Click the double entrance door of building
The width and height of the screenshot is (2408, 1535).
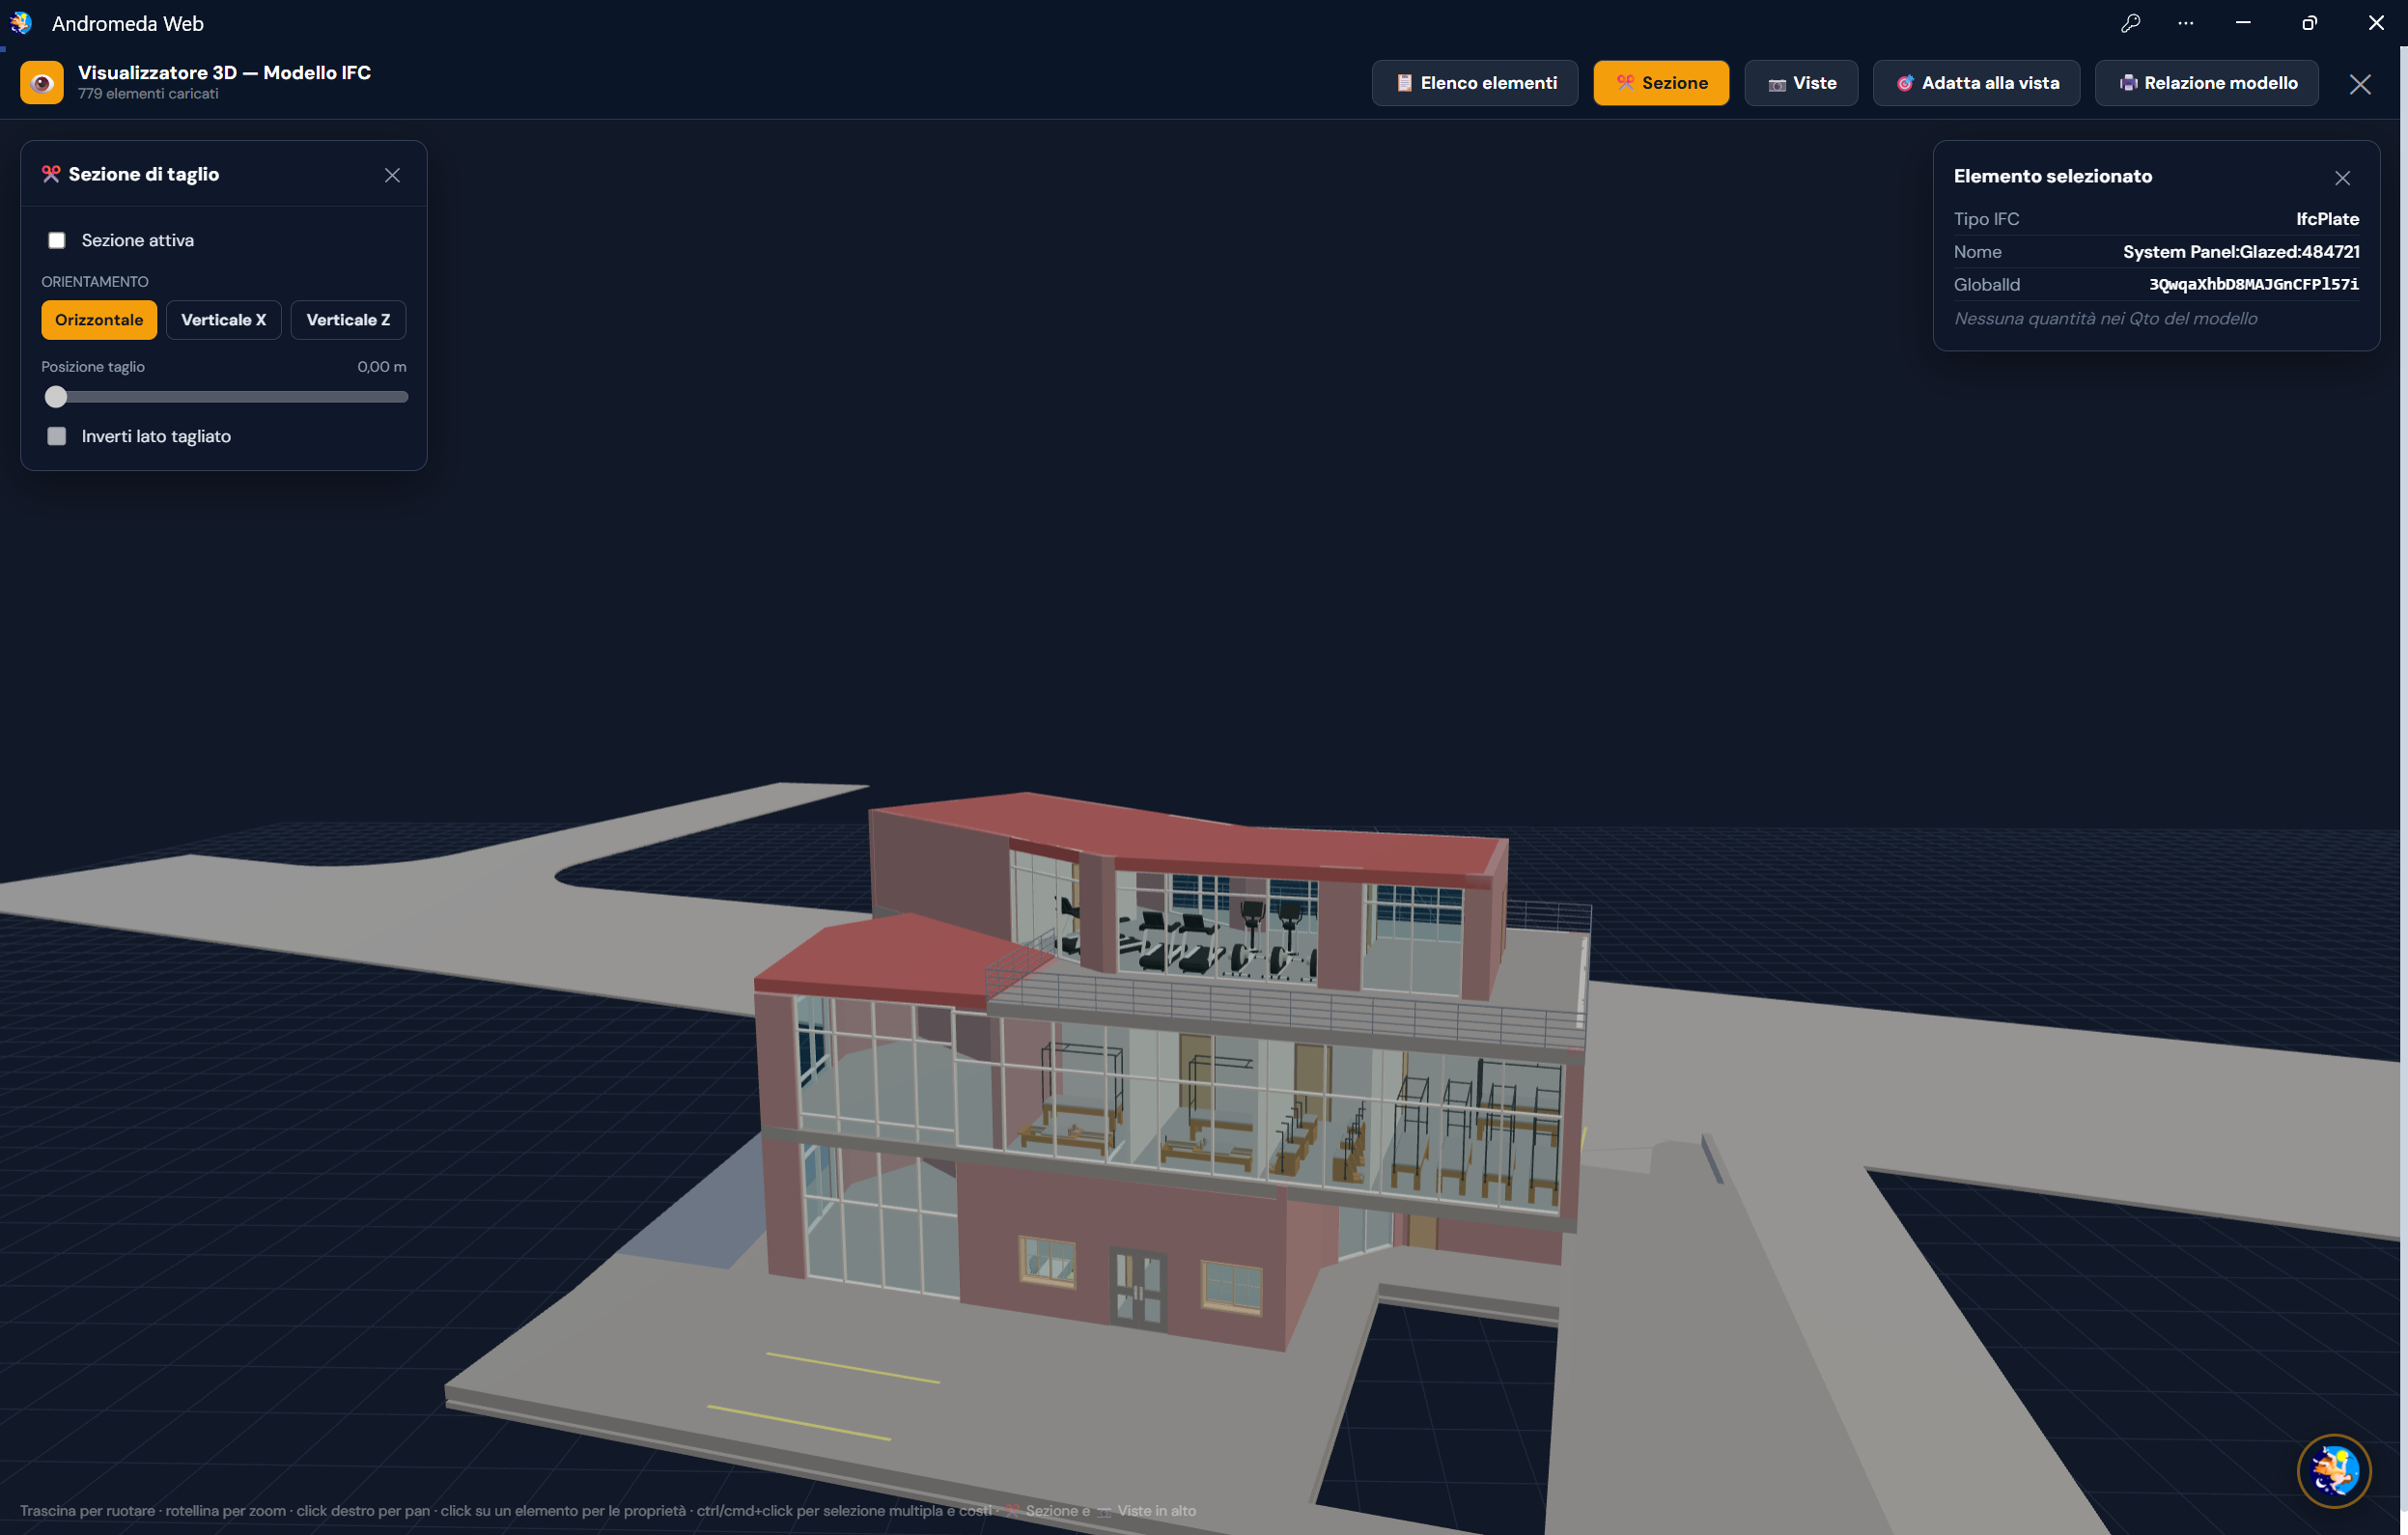tap(1138, 1288)
